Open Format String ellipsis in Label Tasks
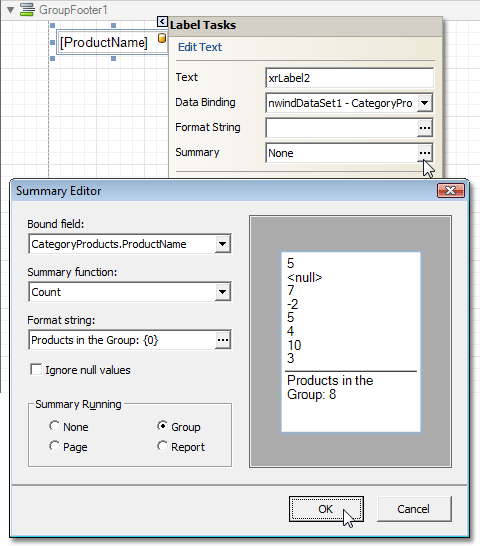The height and width of the screenshot is (546, 480). click(425, 128)
